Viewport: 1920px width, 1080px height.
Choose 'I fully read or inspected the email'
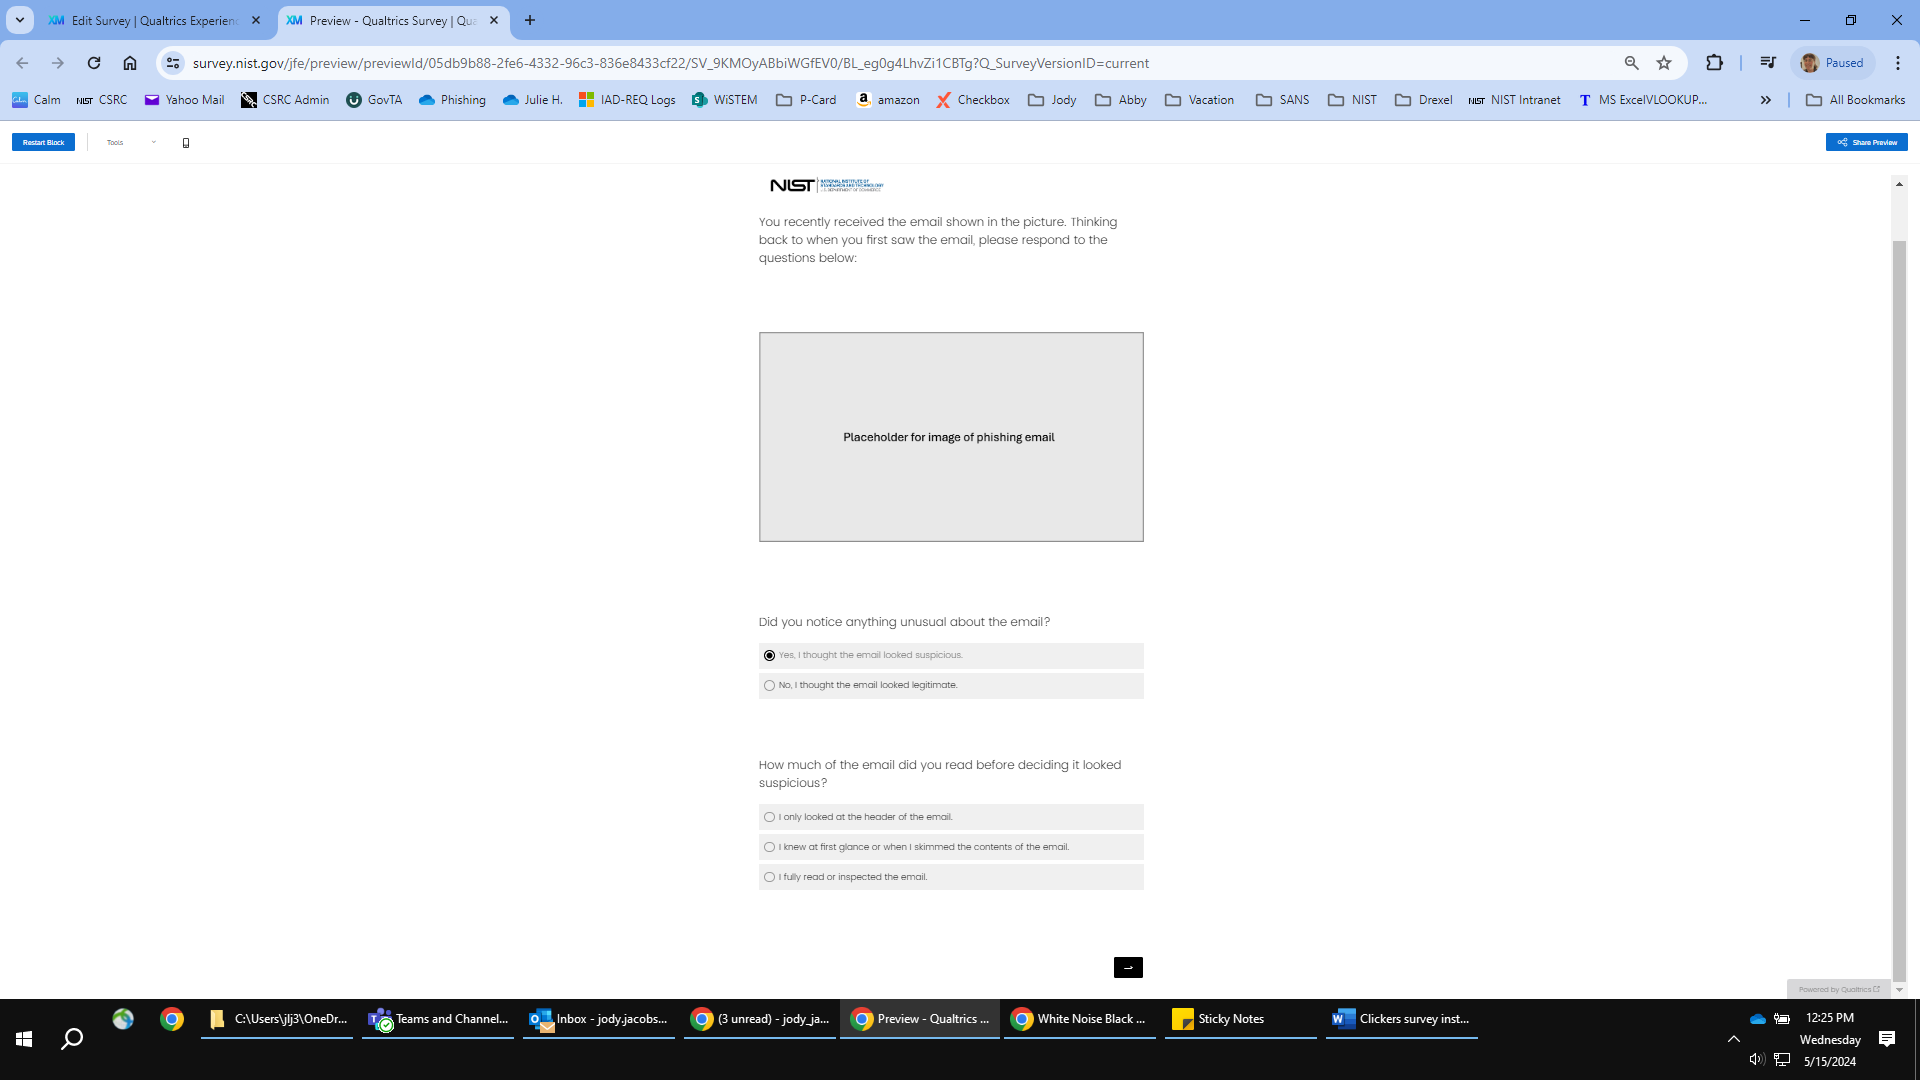(x=769, y=877)
